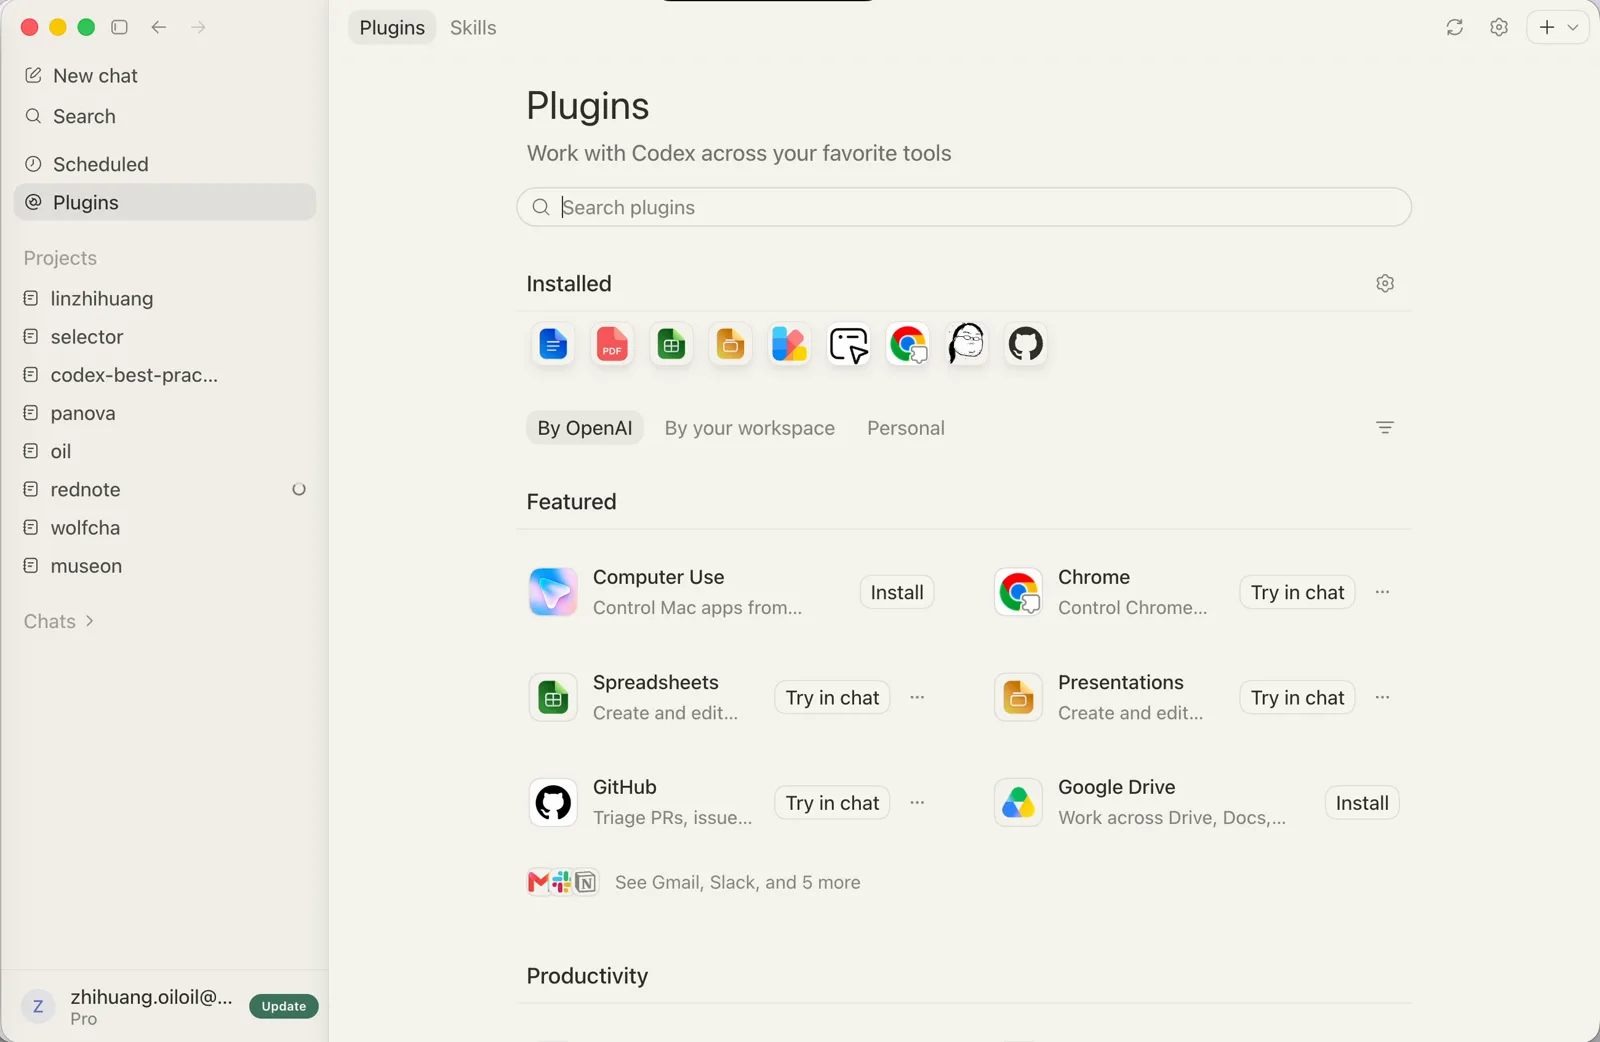The width and height of the screenshot is (1600, 1042).
Task: Open Search in the sidebar
Action: (165, 116)
